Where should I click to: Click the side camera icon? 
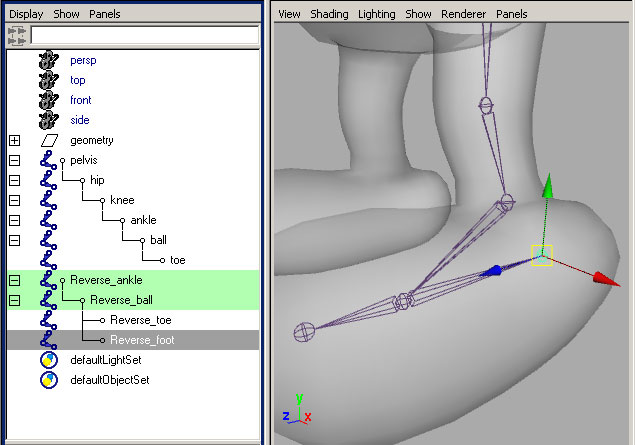[47, 120]
